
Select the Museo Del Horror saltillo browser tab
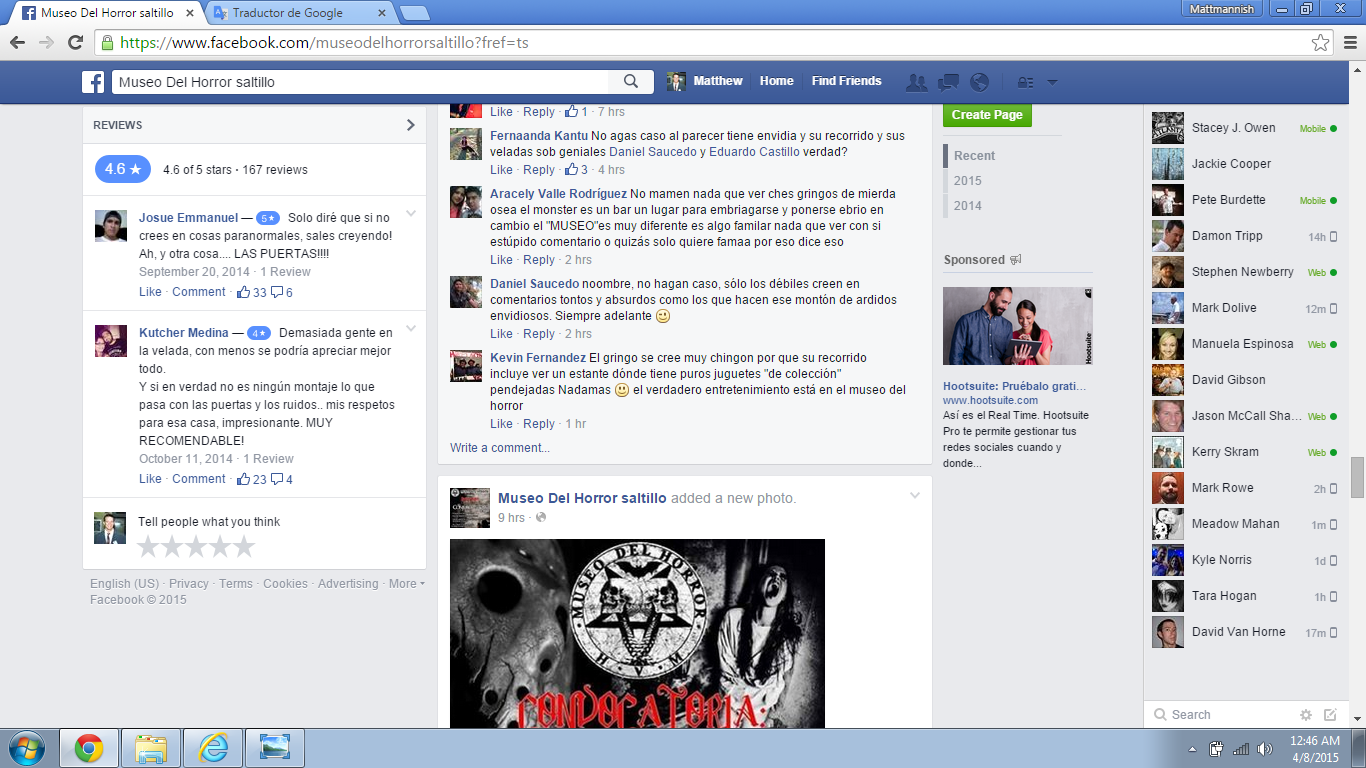click(x=106, y=13)
